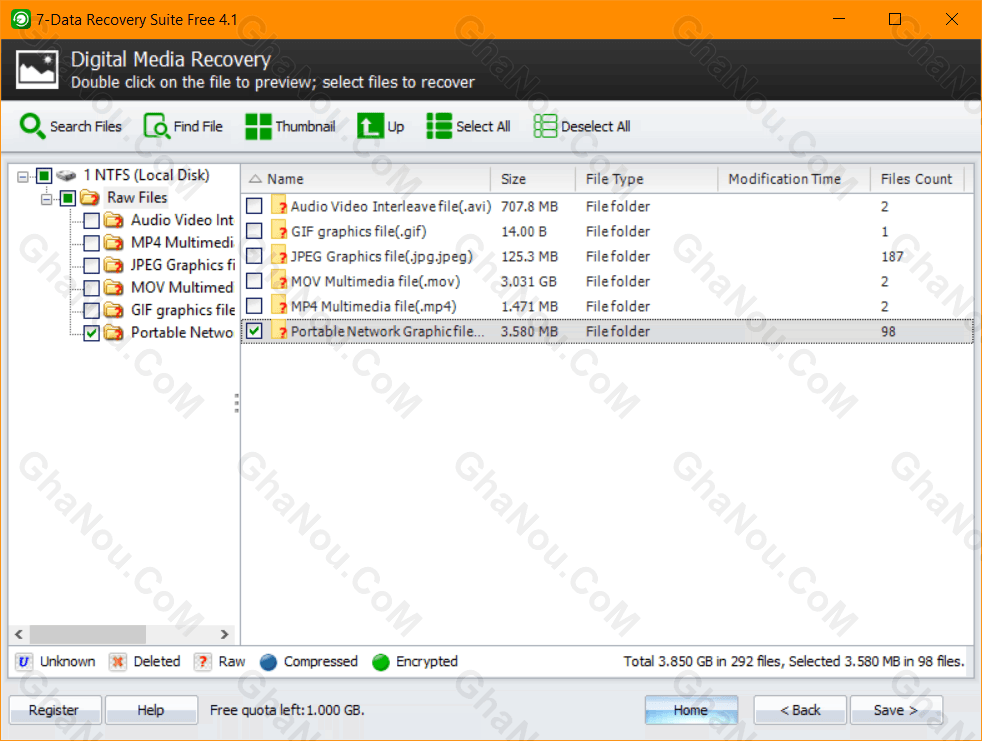982x741 pixels.
Task: Click the Save > button
Action: click(896, 710)
